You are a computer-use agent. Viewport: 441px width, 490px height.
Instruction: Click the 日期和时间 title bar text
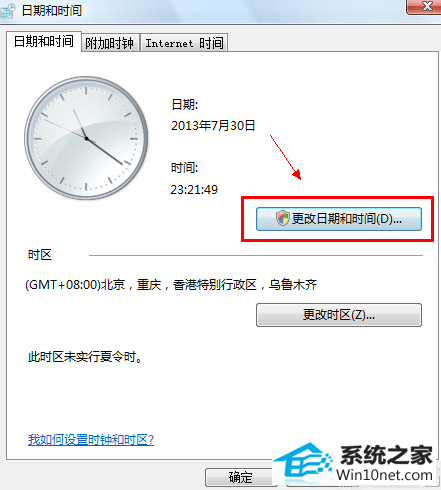click(52, 11)
